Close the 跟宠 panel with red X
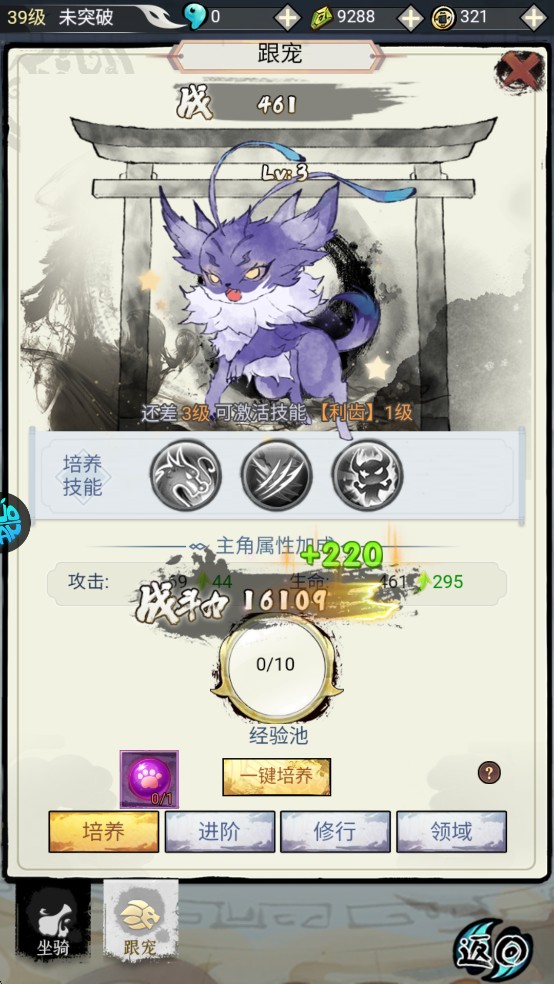 click(x=519, y=70)
